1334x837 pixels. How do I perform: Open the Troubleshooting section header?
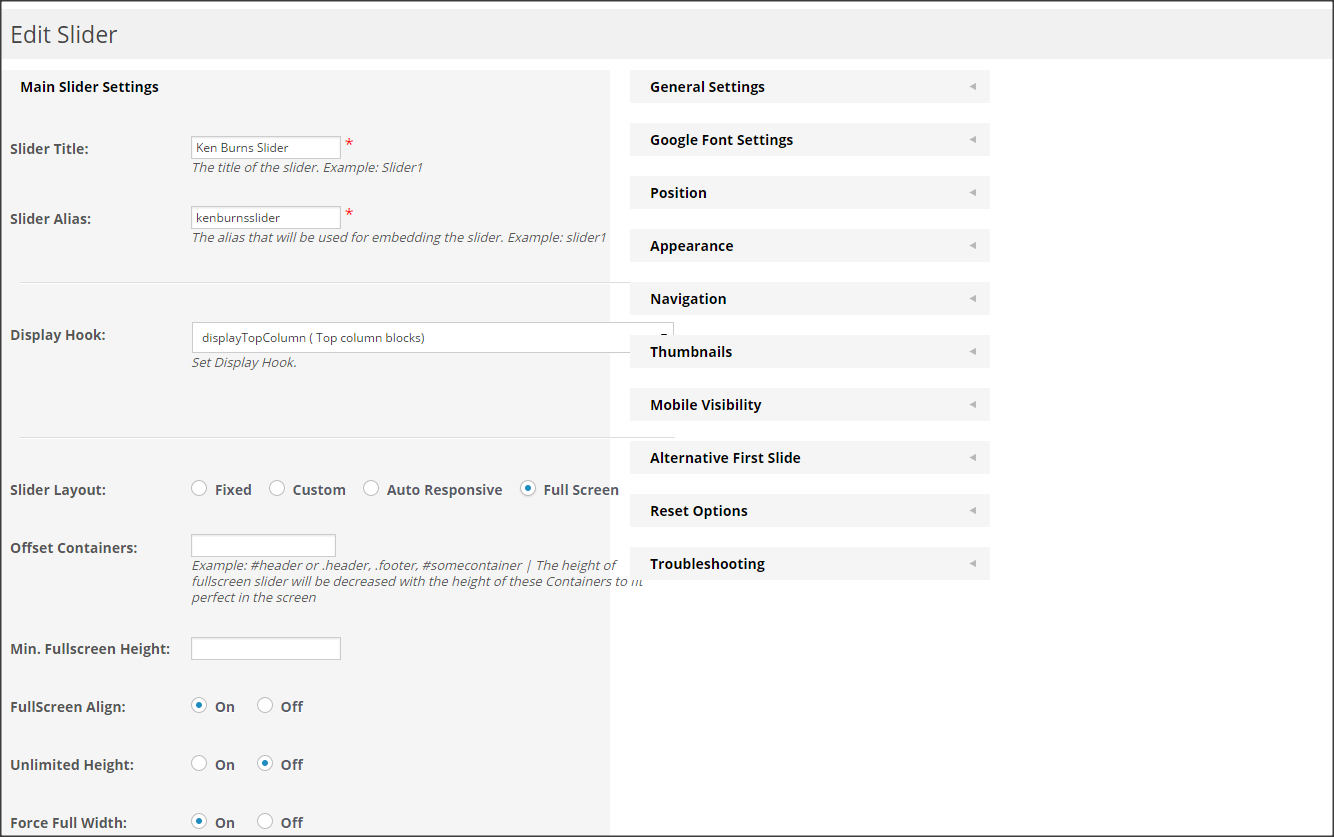(707, 564)
